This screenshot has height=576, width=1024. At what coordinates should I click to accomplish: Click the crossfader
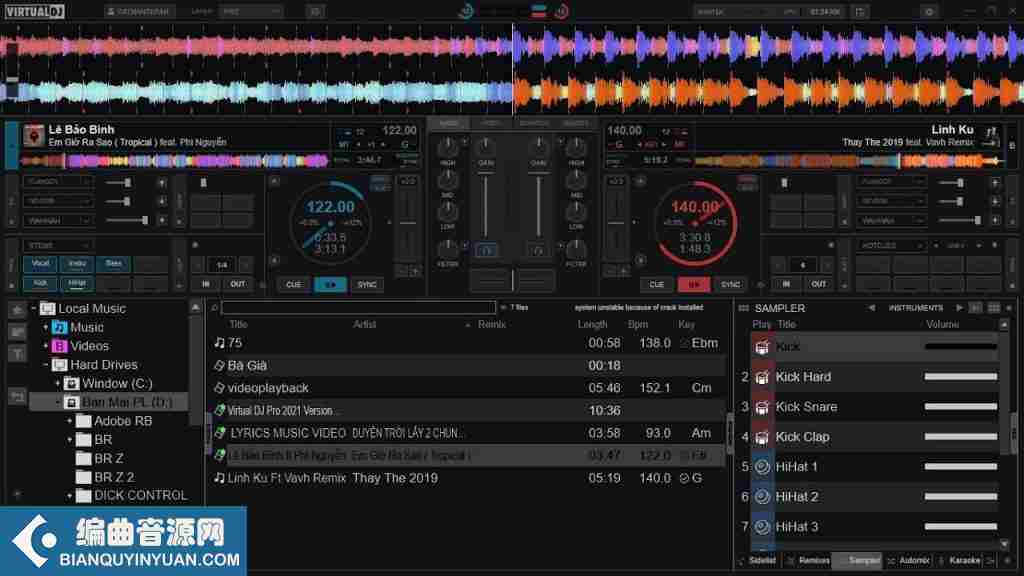[513, 281]
